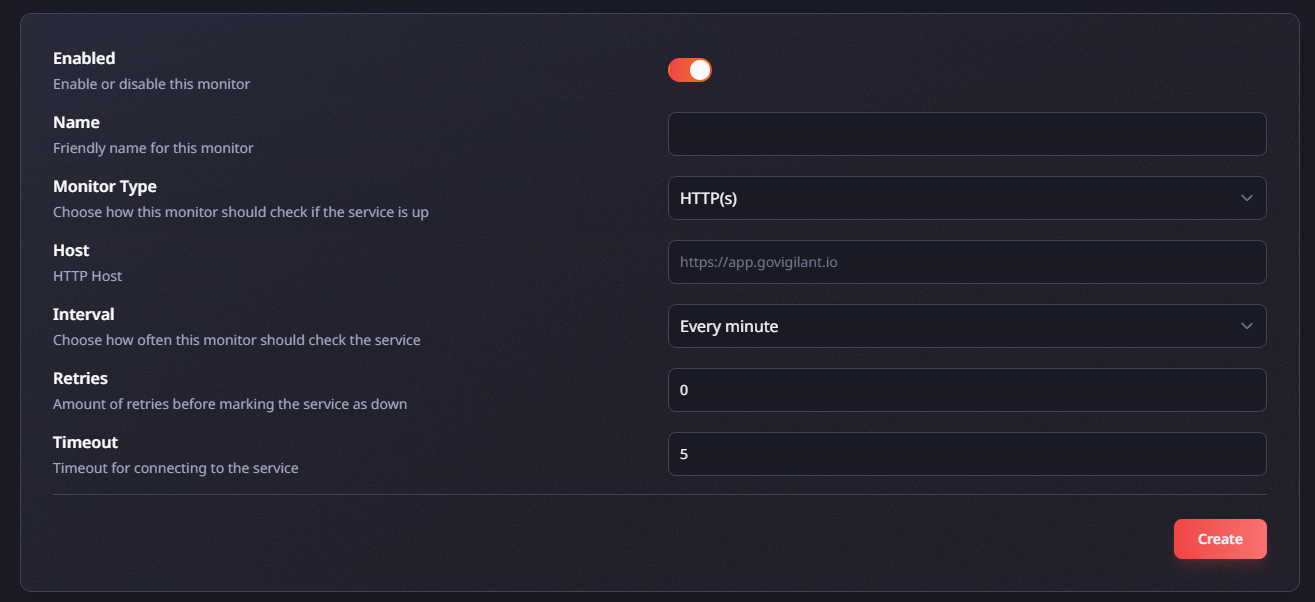Click the "Retries" heading label

pyautogui.click(x=80, y=378)
